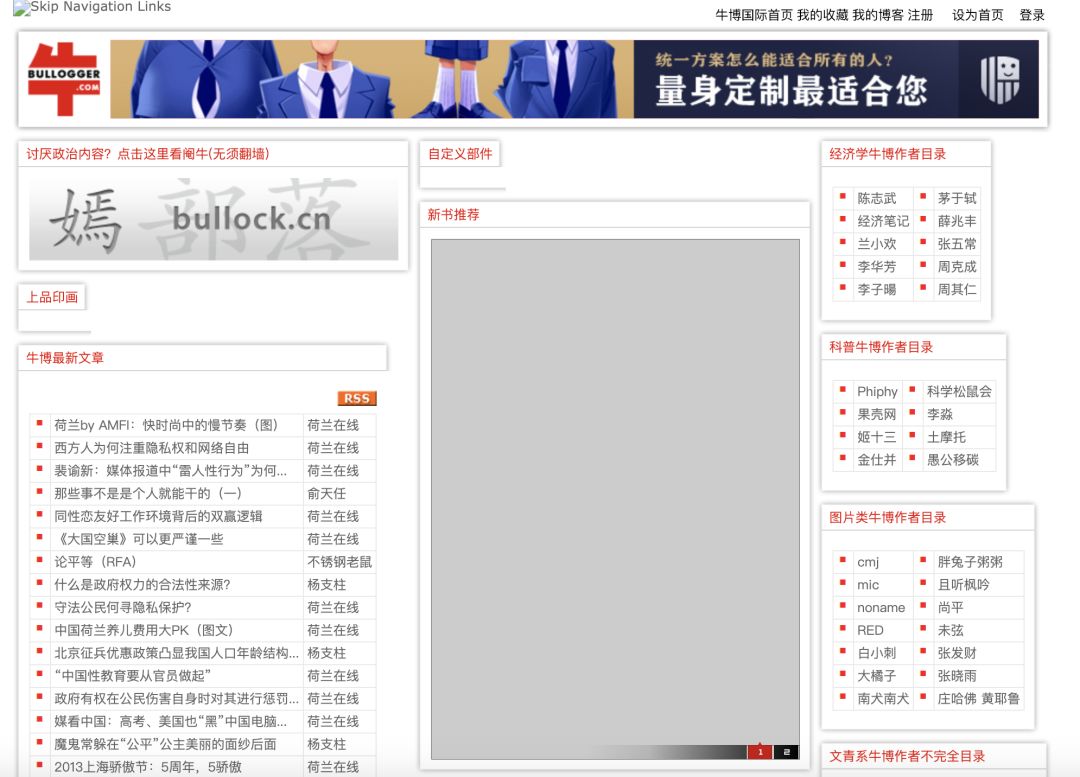The width and height of the screenshot is (1080, 777).
Task: Click the shield face logo in banner
Action: [999, 79]
